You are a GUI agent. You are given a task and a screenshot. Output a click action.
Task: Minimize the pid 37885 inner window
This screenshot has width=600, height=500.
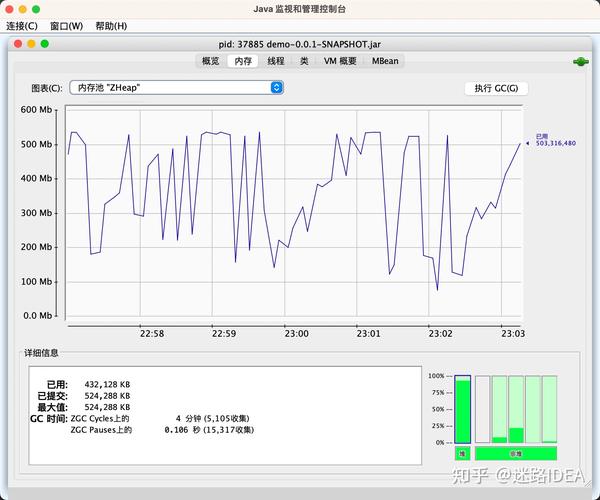tap(31, 44)
